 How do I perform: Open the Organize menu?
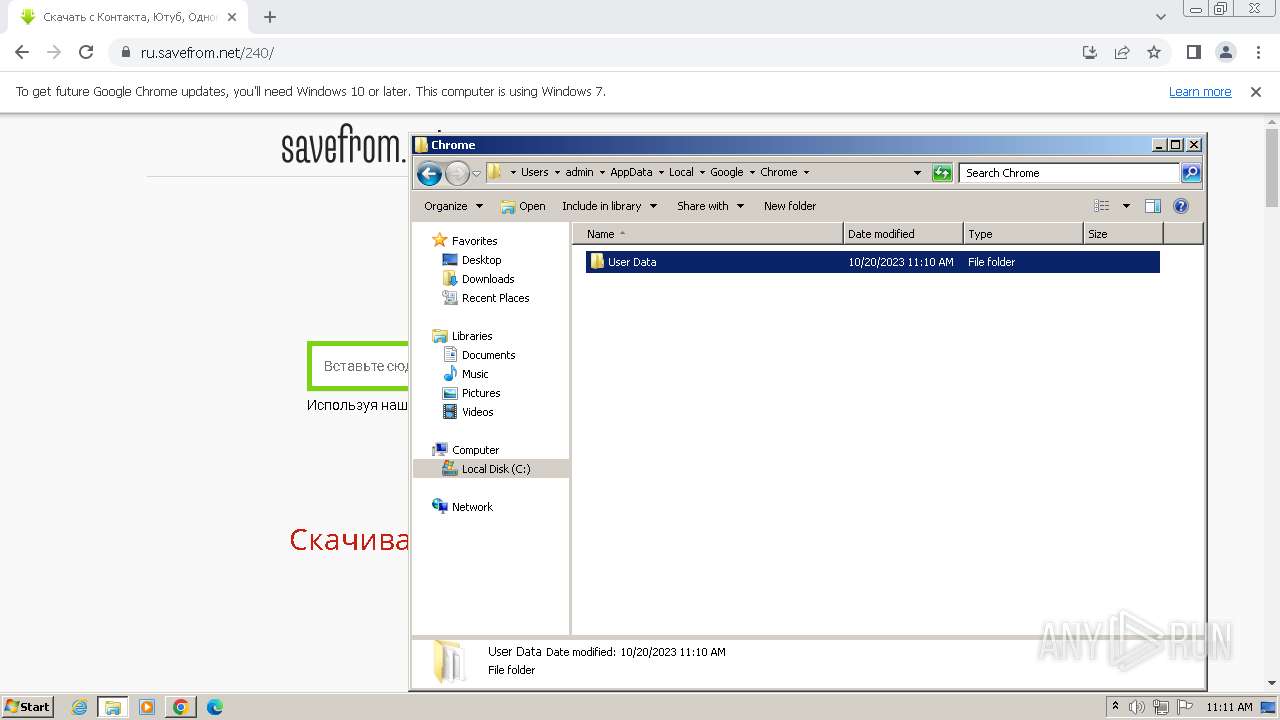point(453,206)
